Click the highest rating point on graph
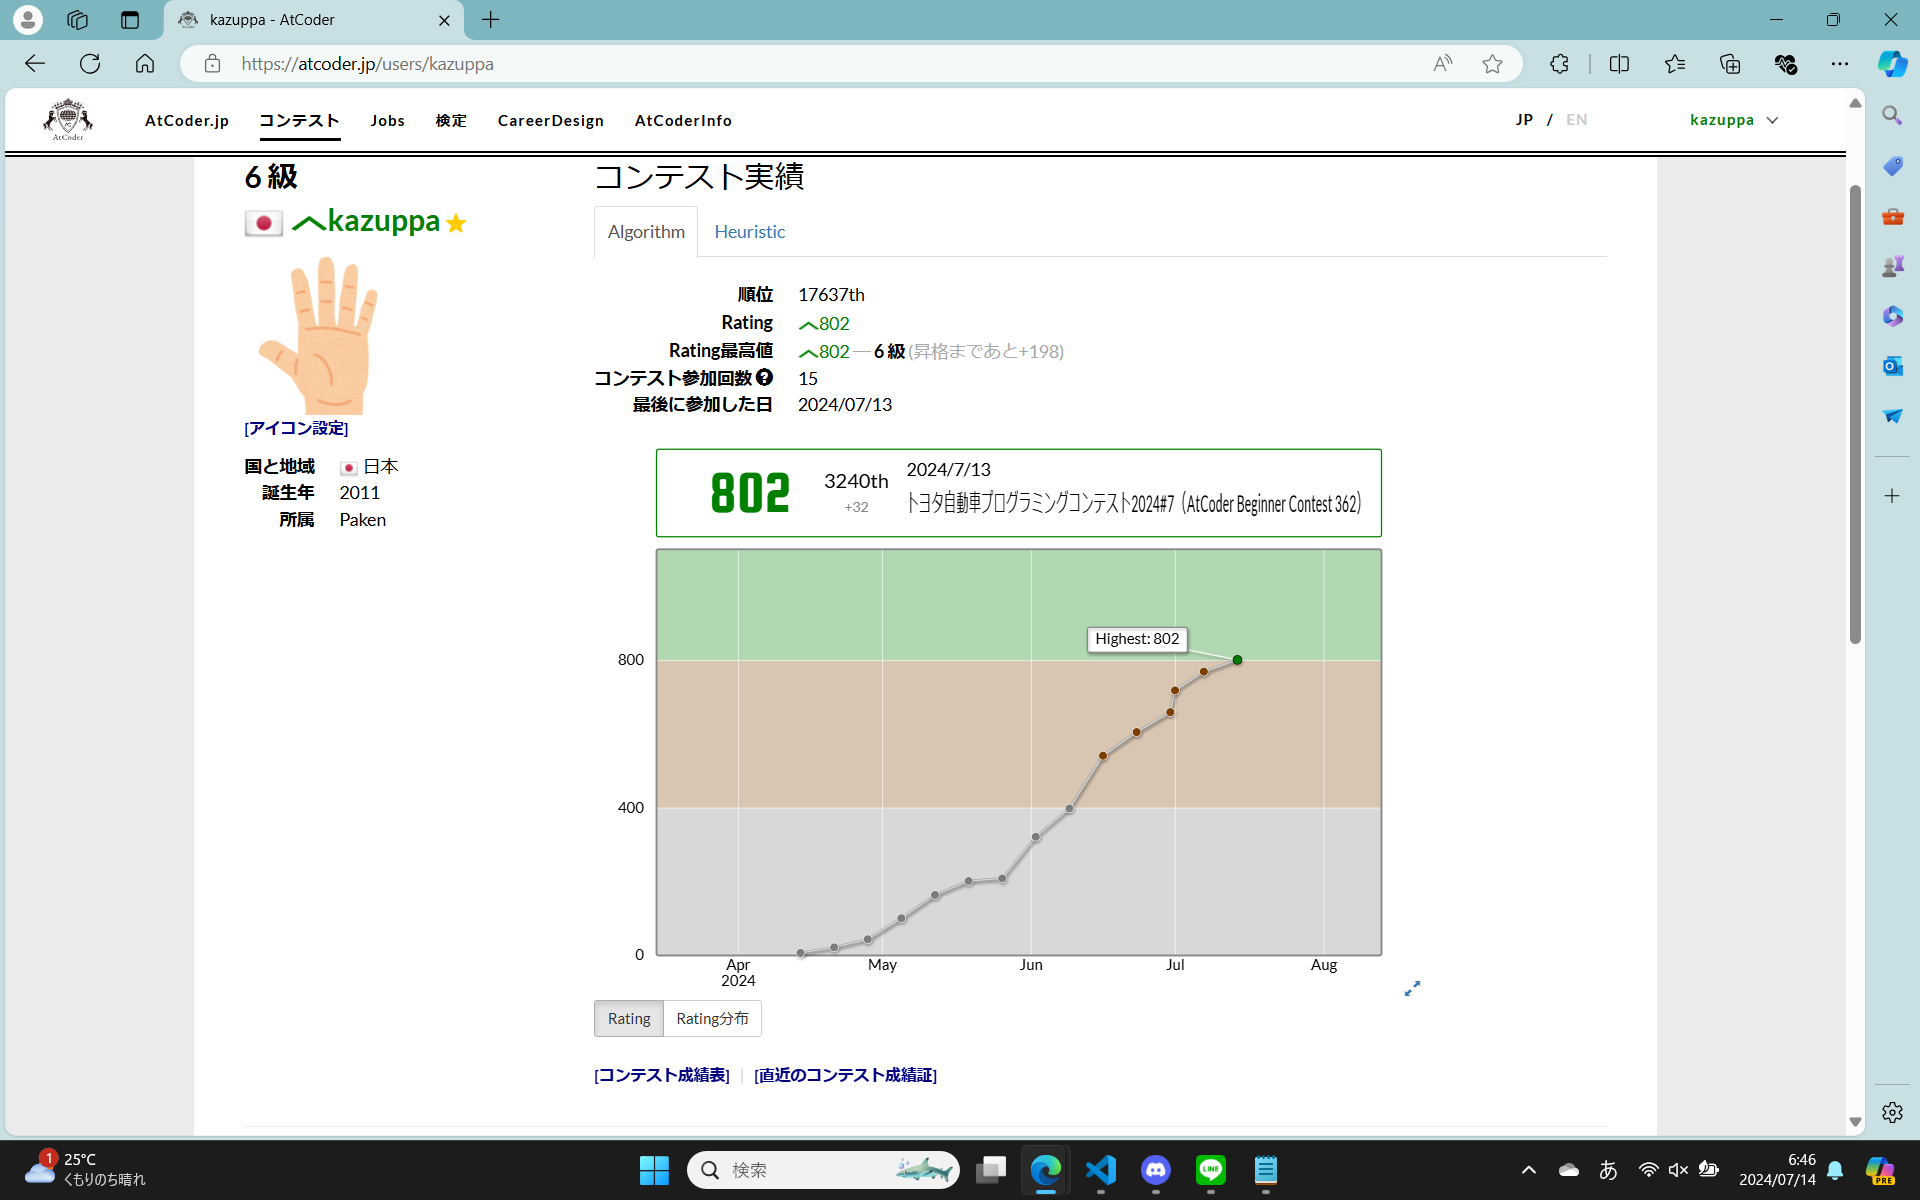The width and height of the screenshot is (1920, 1200). tap(1237, 660)
